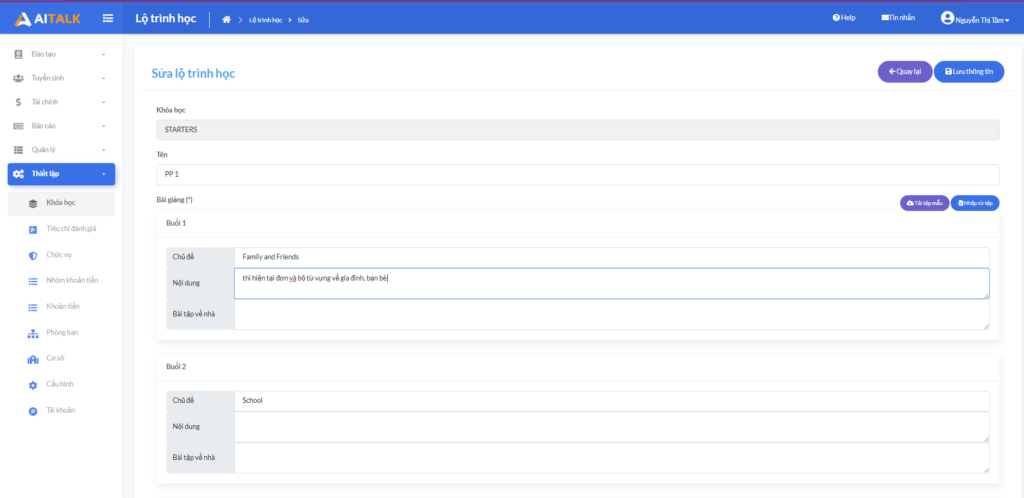This screenshot has height=498, width=1024.
Task: Open the Nguyễn Thị Tâm account dropdown
Action: (x=982, y=20)
